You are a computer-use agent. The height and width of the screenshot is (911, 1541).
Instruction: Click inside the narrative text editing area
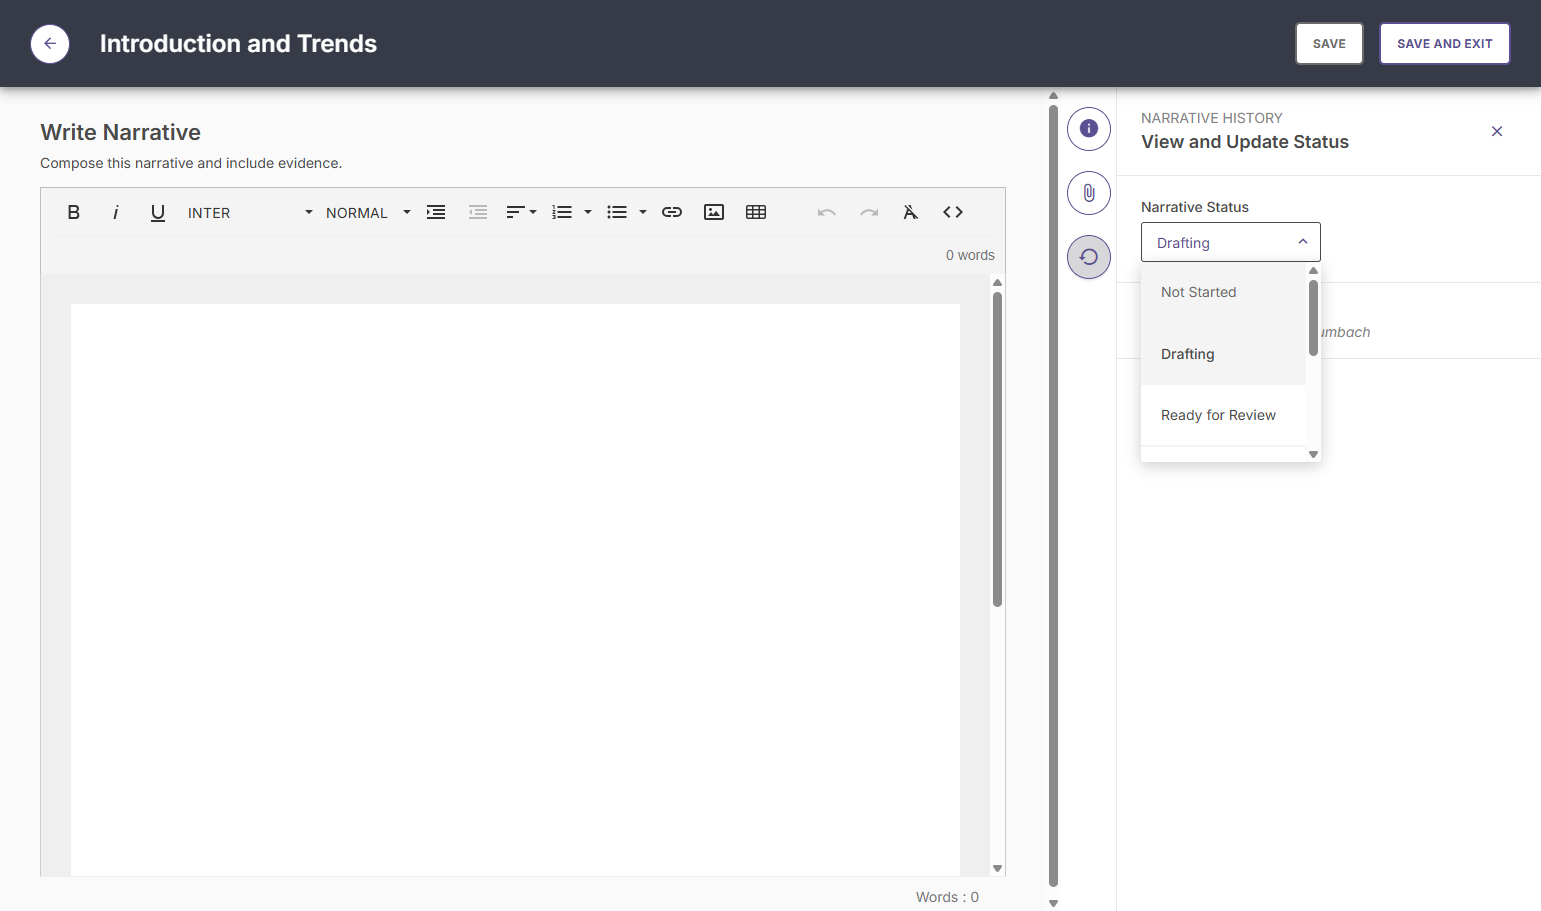point(515,590)
